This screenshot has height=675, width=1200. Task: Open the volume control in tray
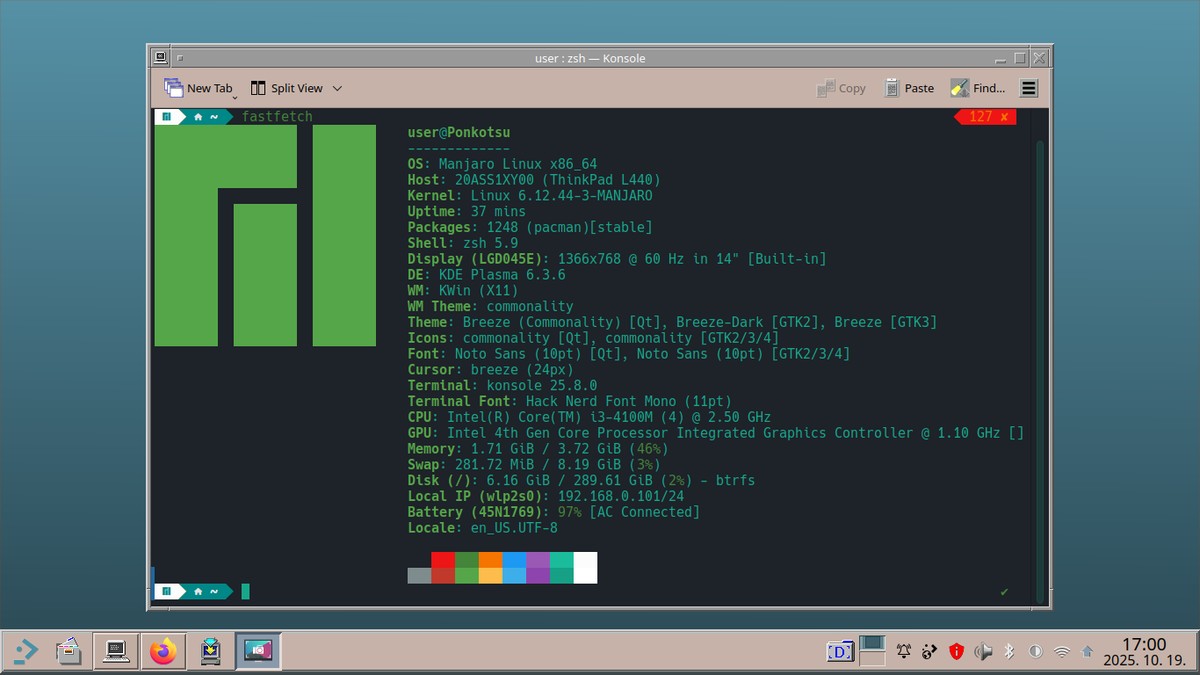983,652
